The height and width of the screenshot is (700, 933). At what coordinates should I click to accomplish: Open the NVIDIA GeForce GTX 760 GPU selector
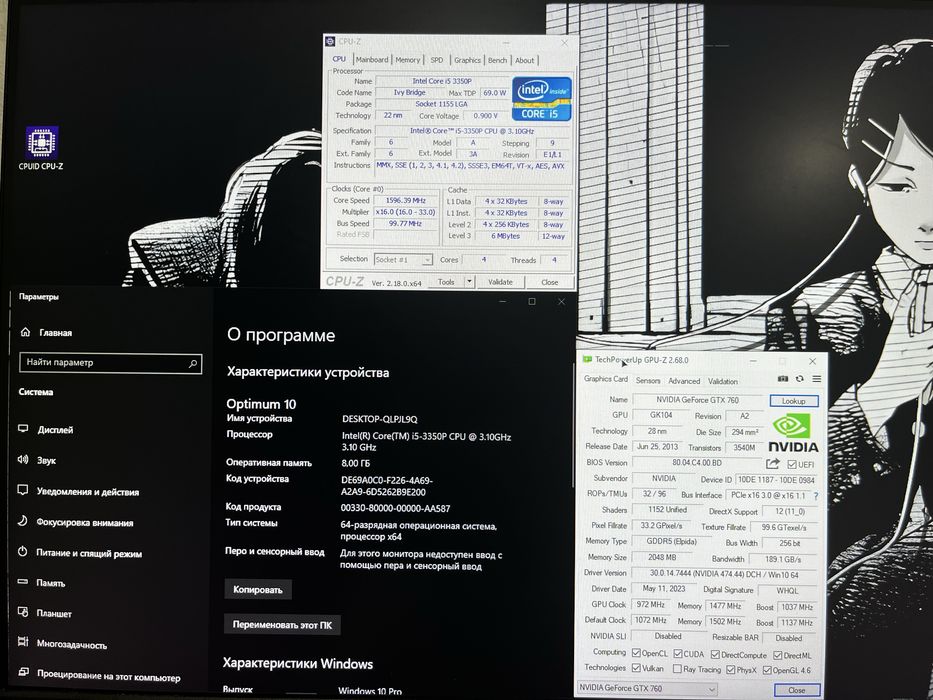click(647, 688)
